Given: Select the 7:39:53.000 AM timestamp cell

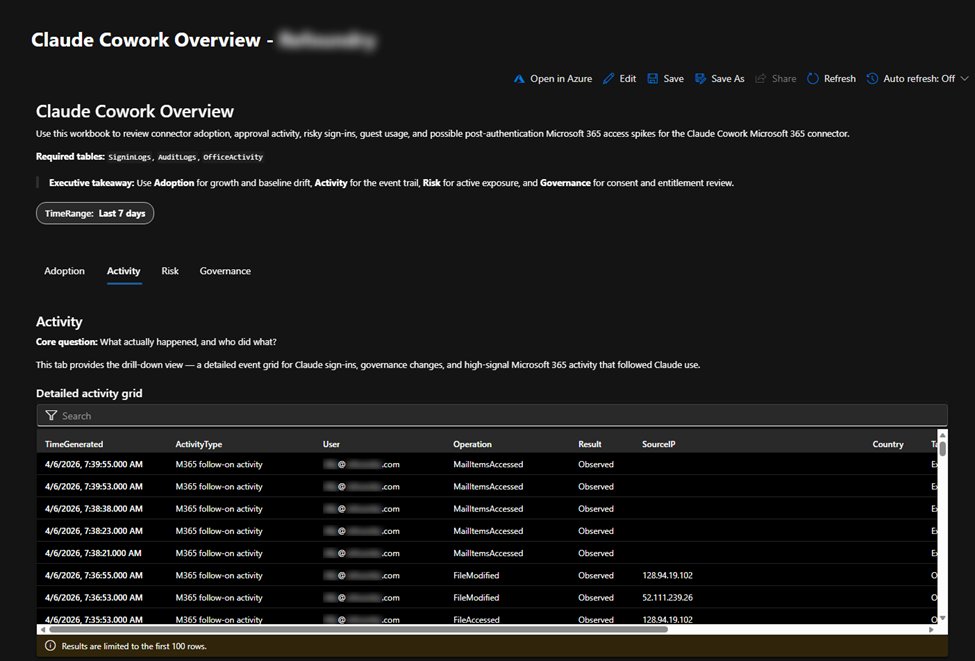Looking at the screenshot, I should coord(93,487).
